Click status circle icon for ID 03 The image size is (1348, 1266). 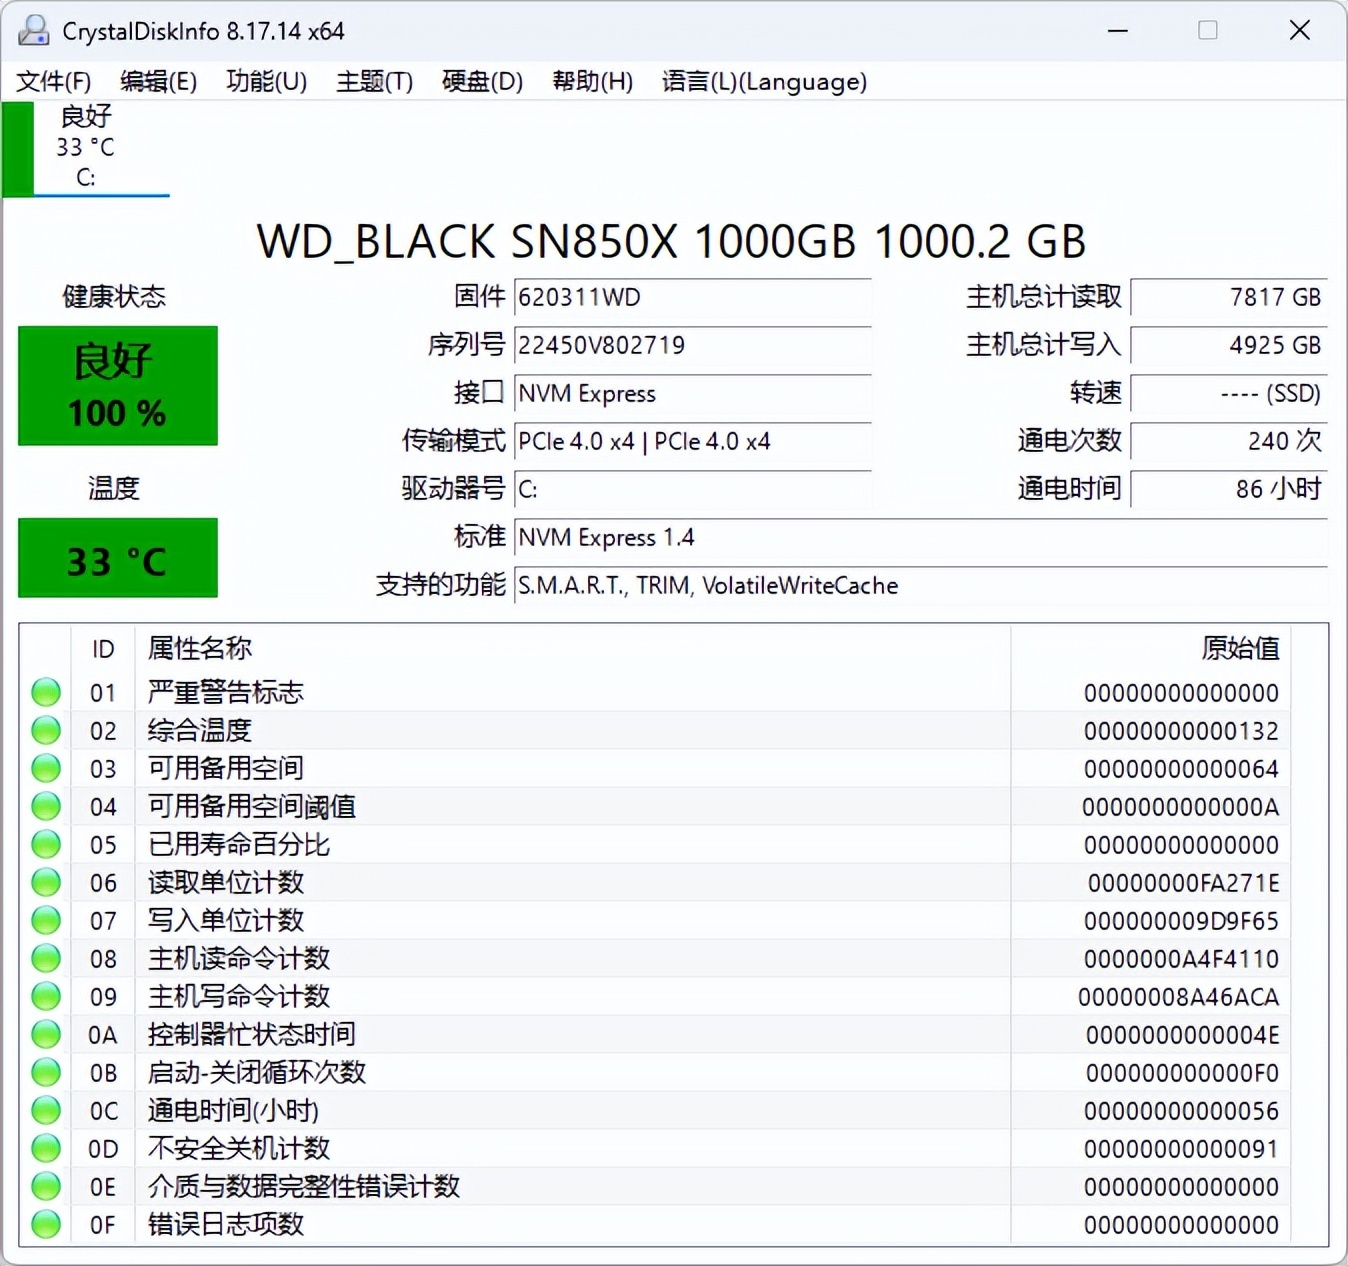(46, 768)
